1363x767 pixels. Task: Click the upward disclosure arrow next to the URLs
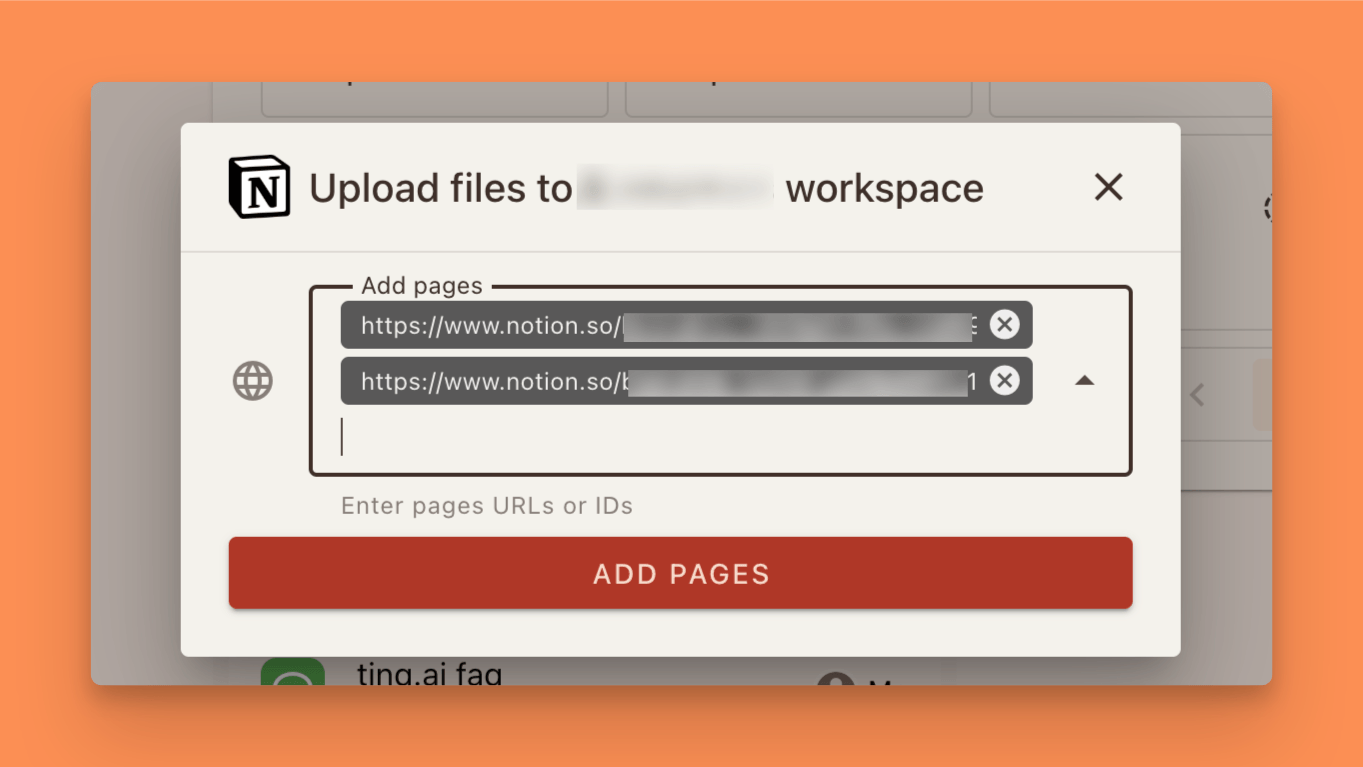click(1084, 380)
